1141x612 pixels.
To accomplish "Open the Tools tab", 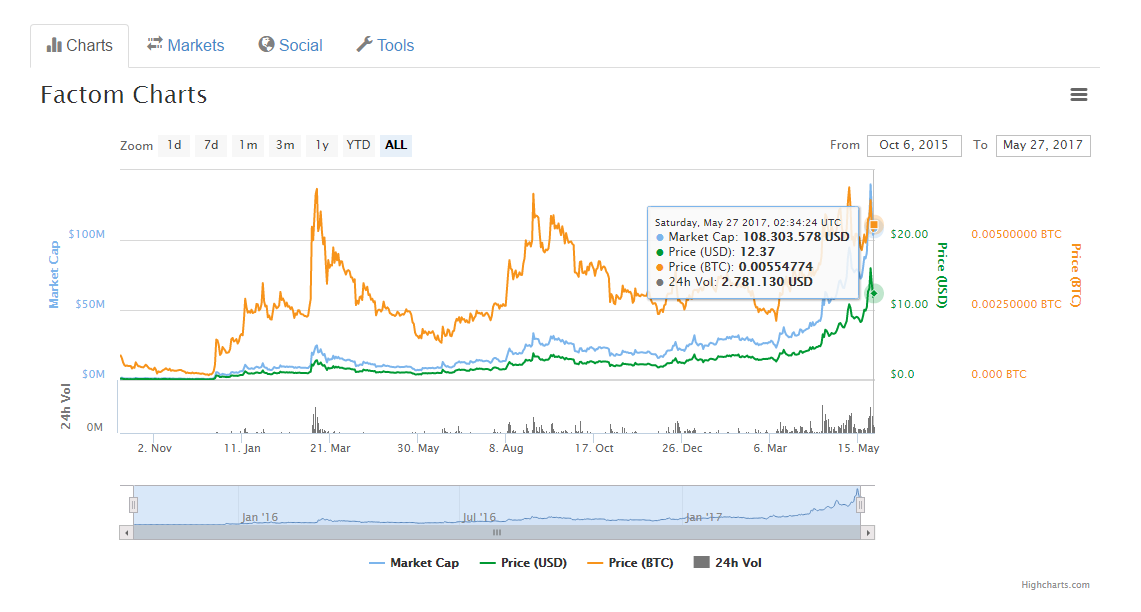I will pos(385,45).
